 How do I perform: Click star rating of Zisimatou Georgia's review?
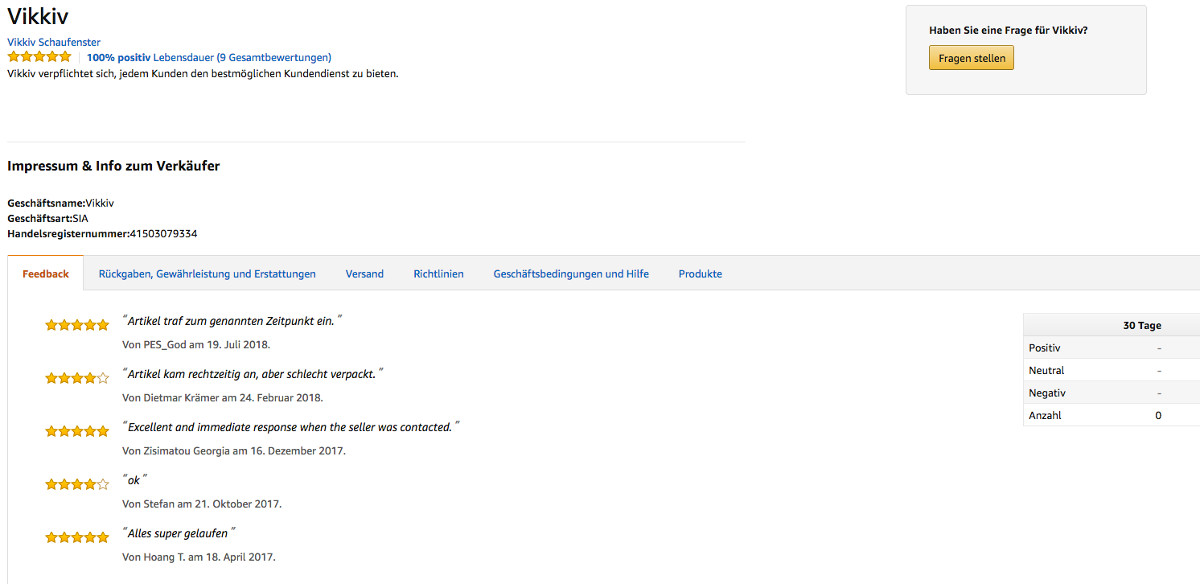coord(77,431)
